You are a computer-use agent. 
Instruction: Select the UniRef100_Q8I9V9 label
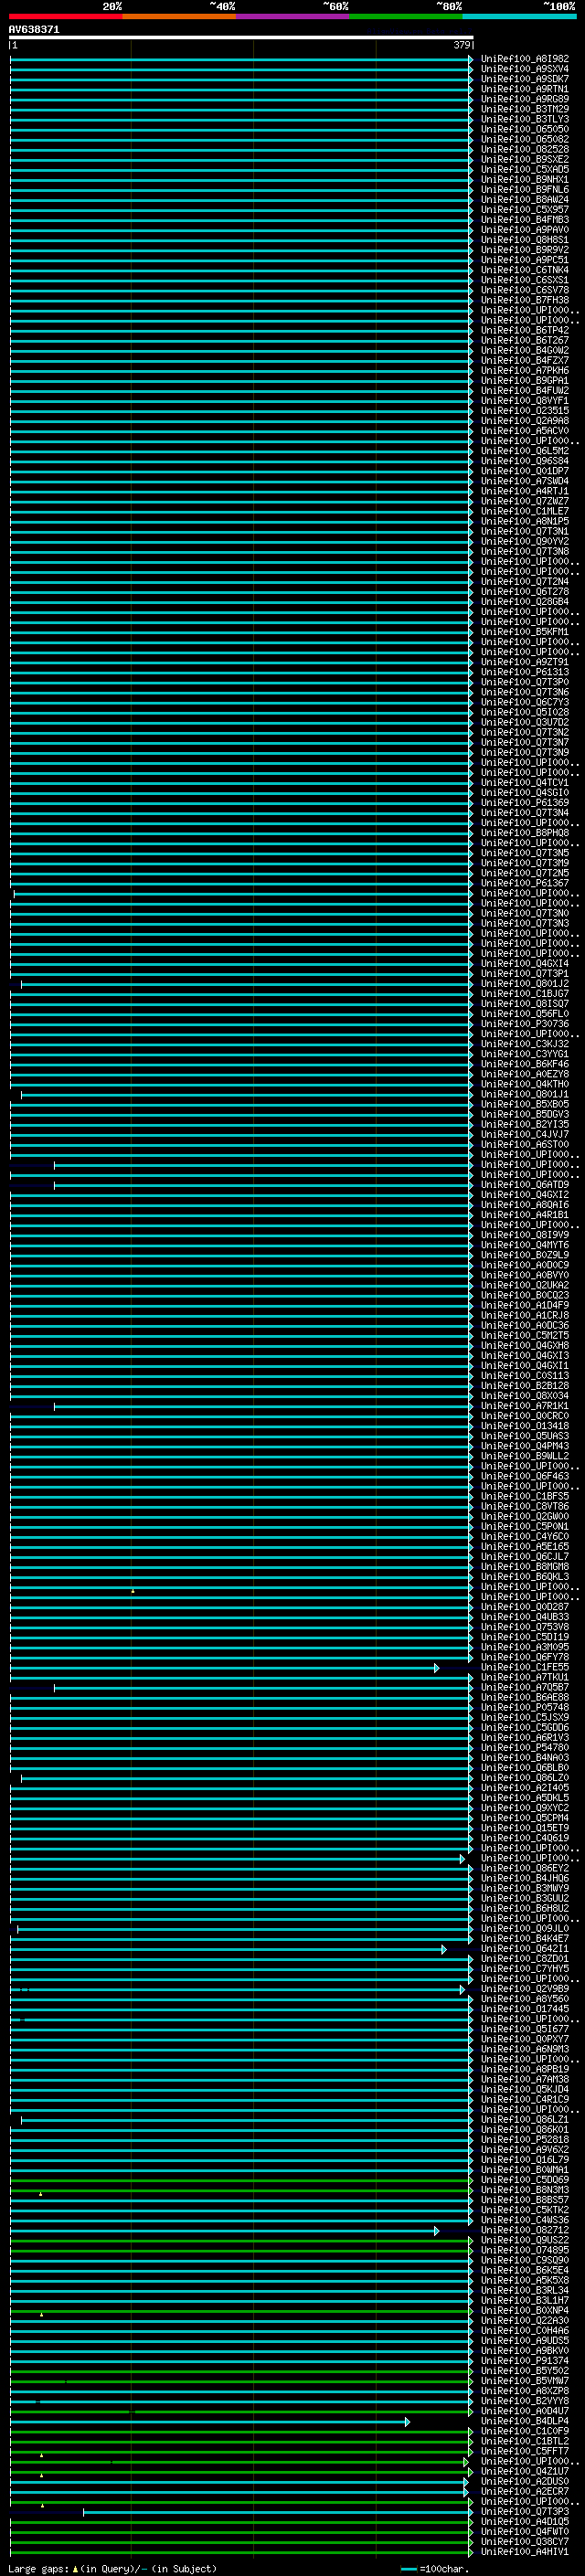(524, 1235)
